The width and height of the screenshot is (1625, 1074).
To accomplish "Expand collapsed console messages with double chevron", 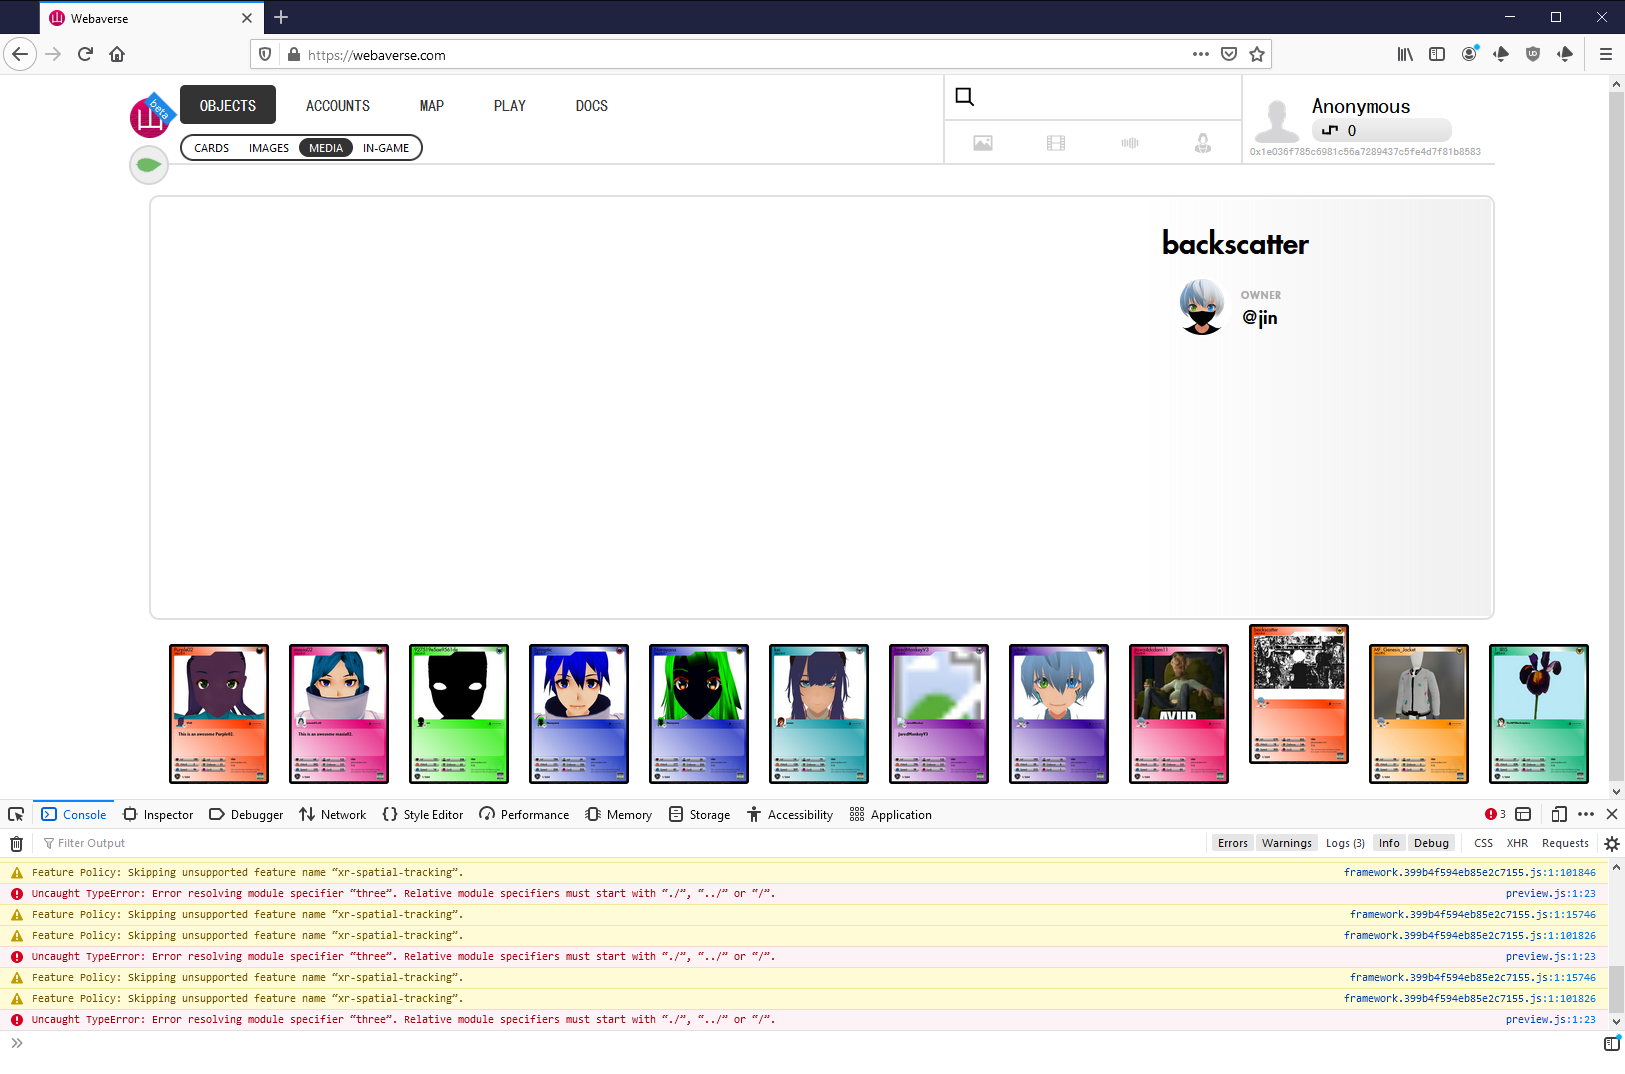I will [x=16, y=1042].
